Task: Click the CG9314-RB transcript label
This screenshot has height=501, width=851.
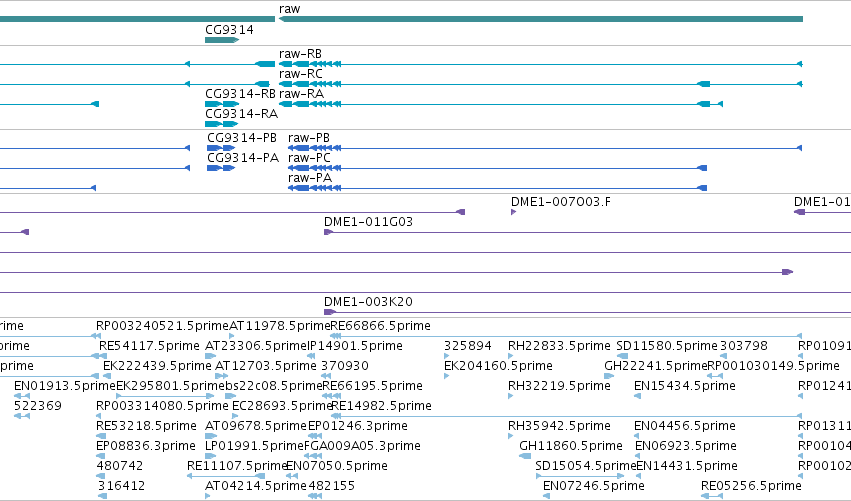Action: pos(240,94)
